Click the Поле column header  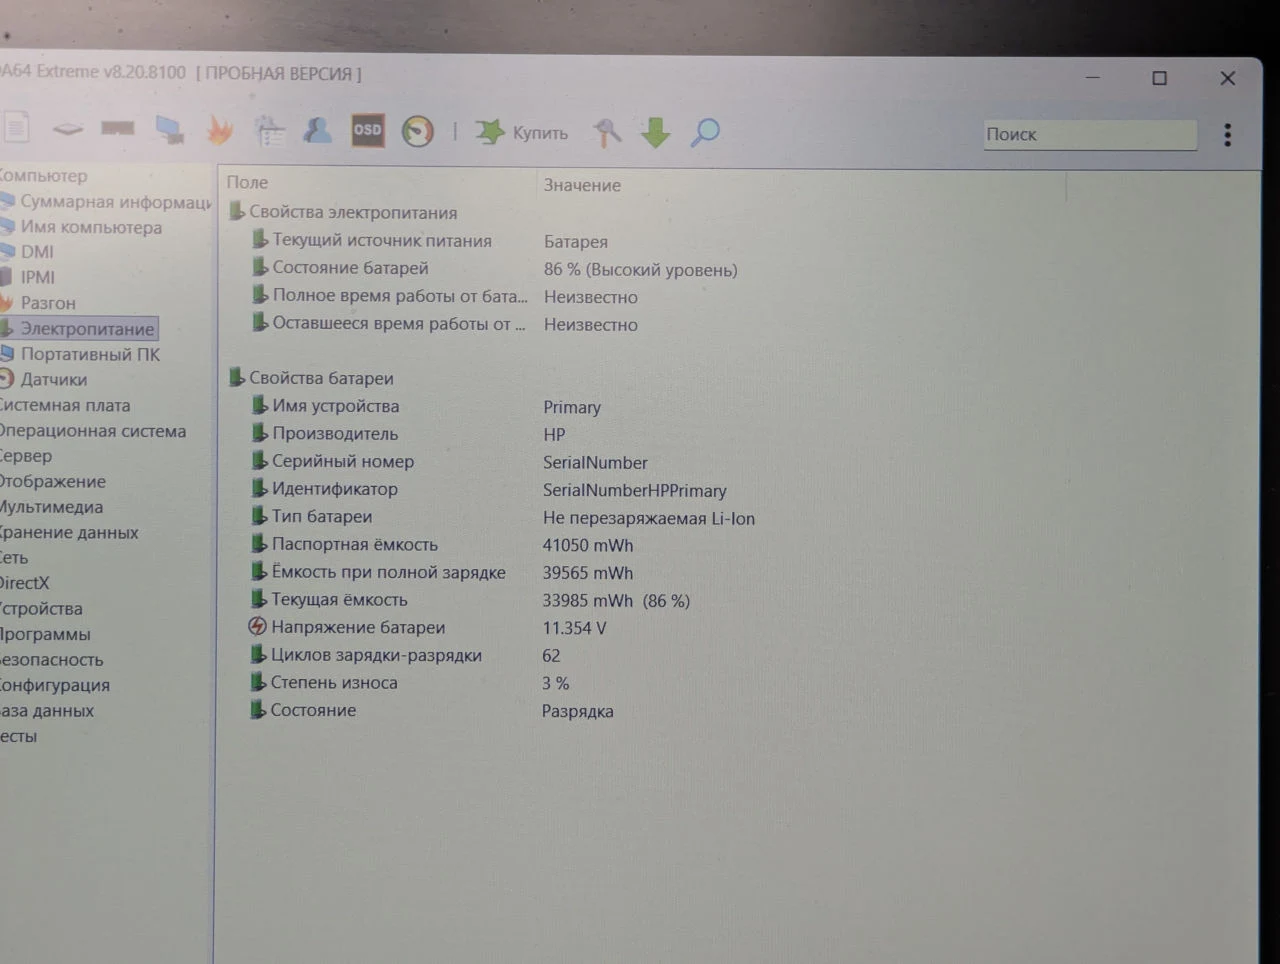click(247, 182)
